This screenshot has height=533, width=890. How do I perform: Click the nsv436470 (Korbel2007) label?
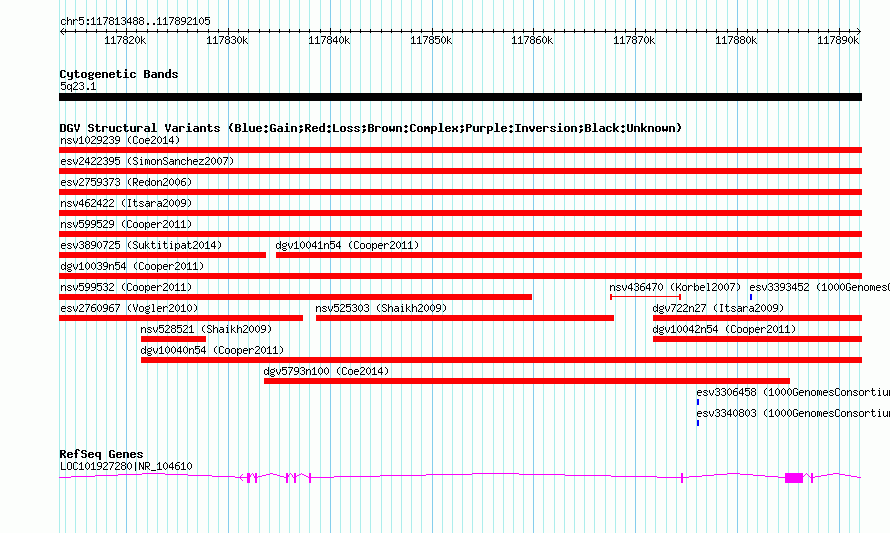click(x=675, y=287)
